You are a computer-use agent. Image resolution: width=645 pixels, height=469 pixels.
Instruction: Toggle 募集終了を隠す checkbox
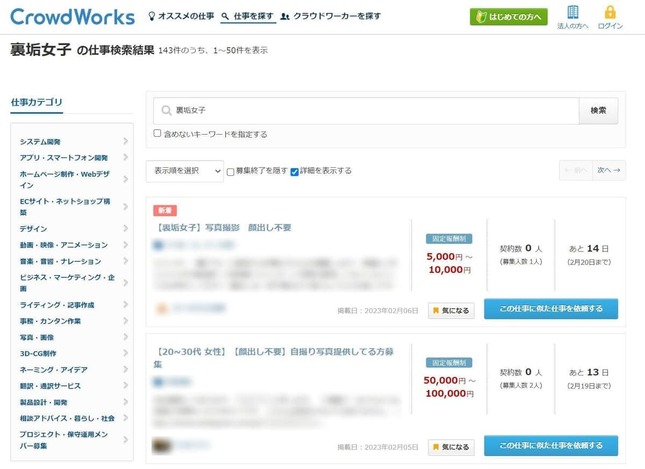tap(231, 171)
